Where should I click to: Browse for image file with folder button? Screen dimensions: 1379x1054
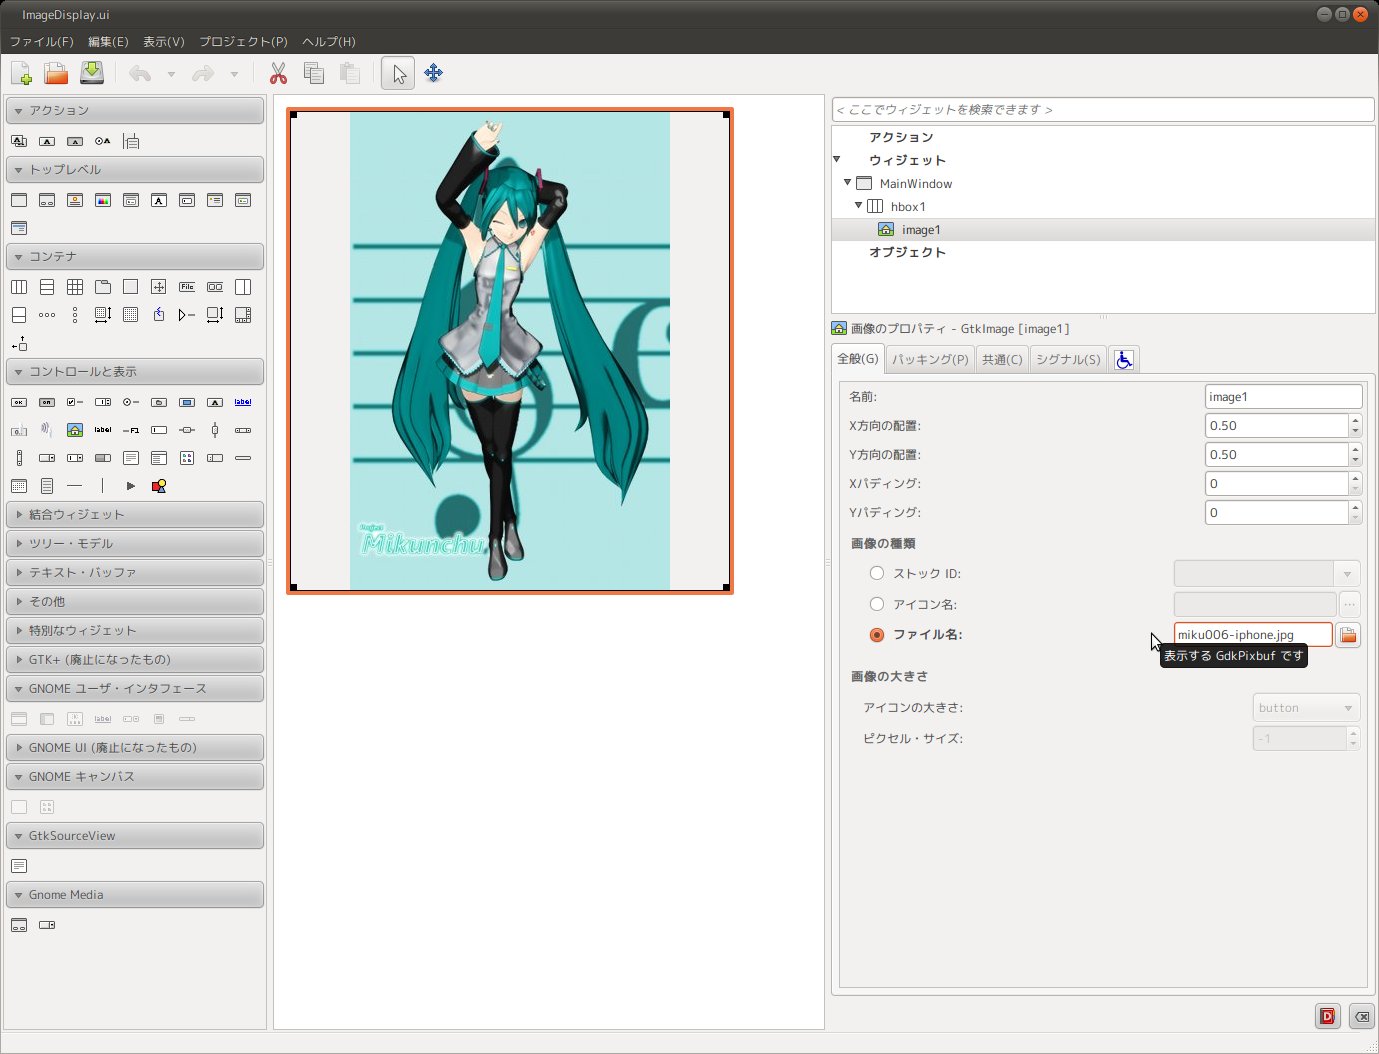click(1348, 635)
